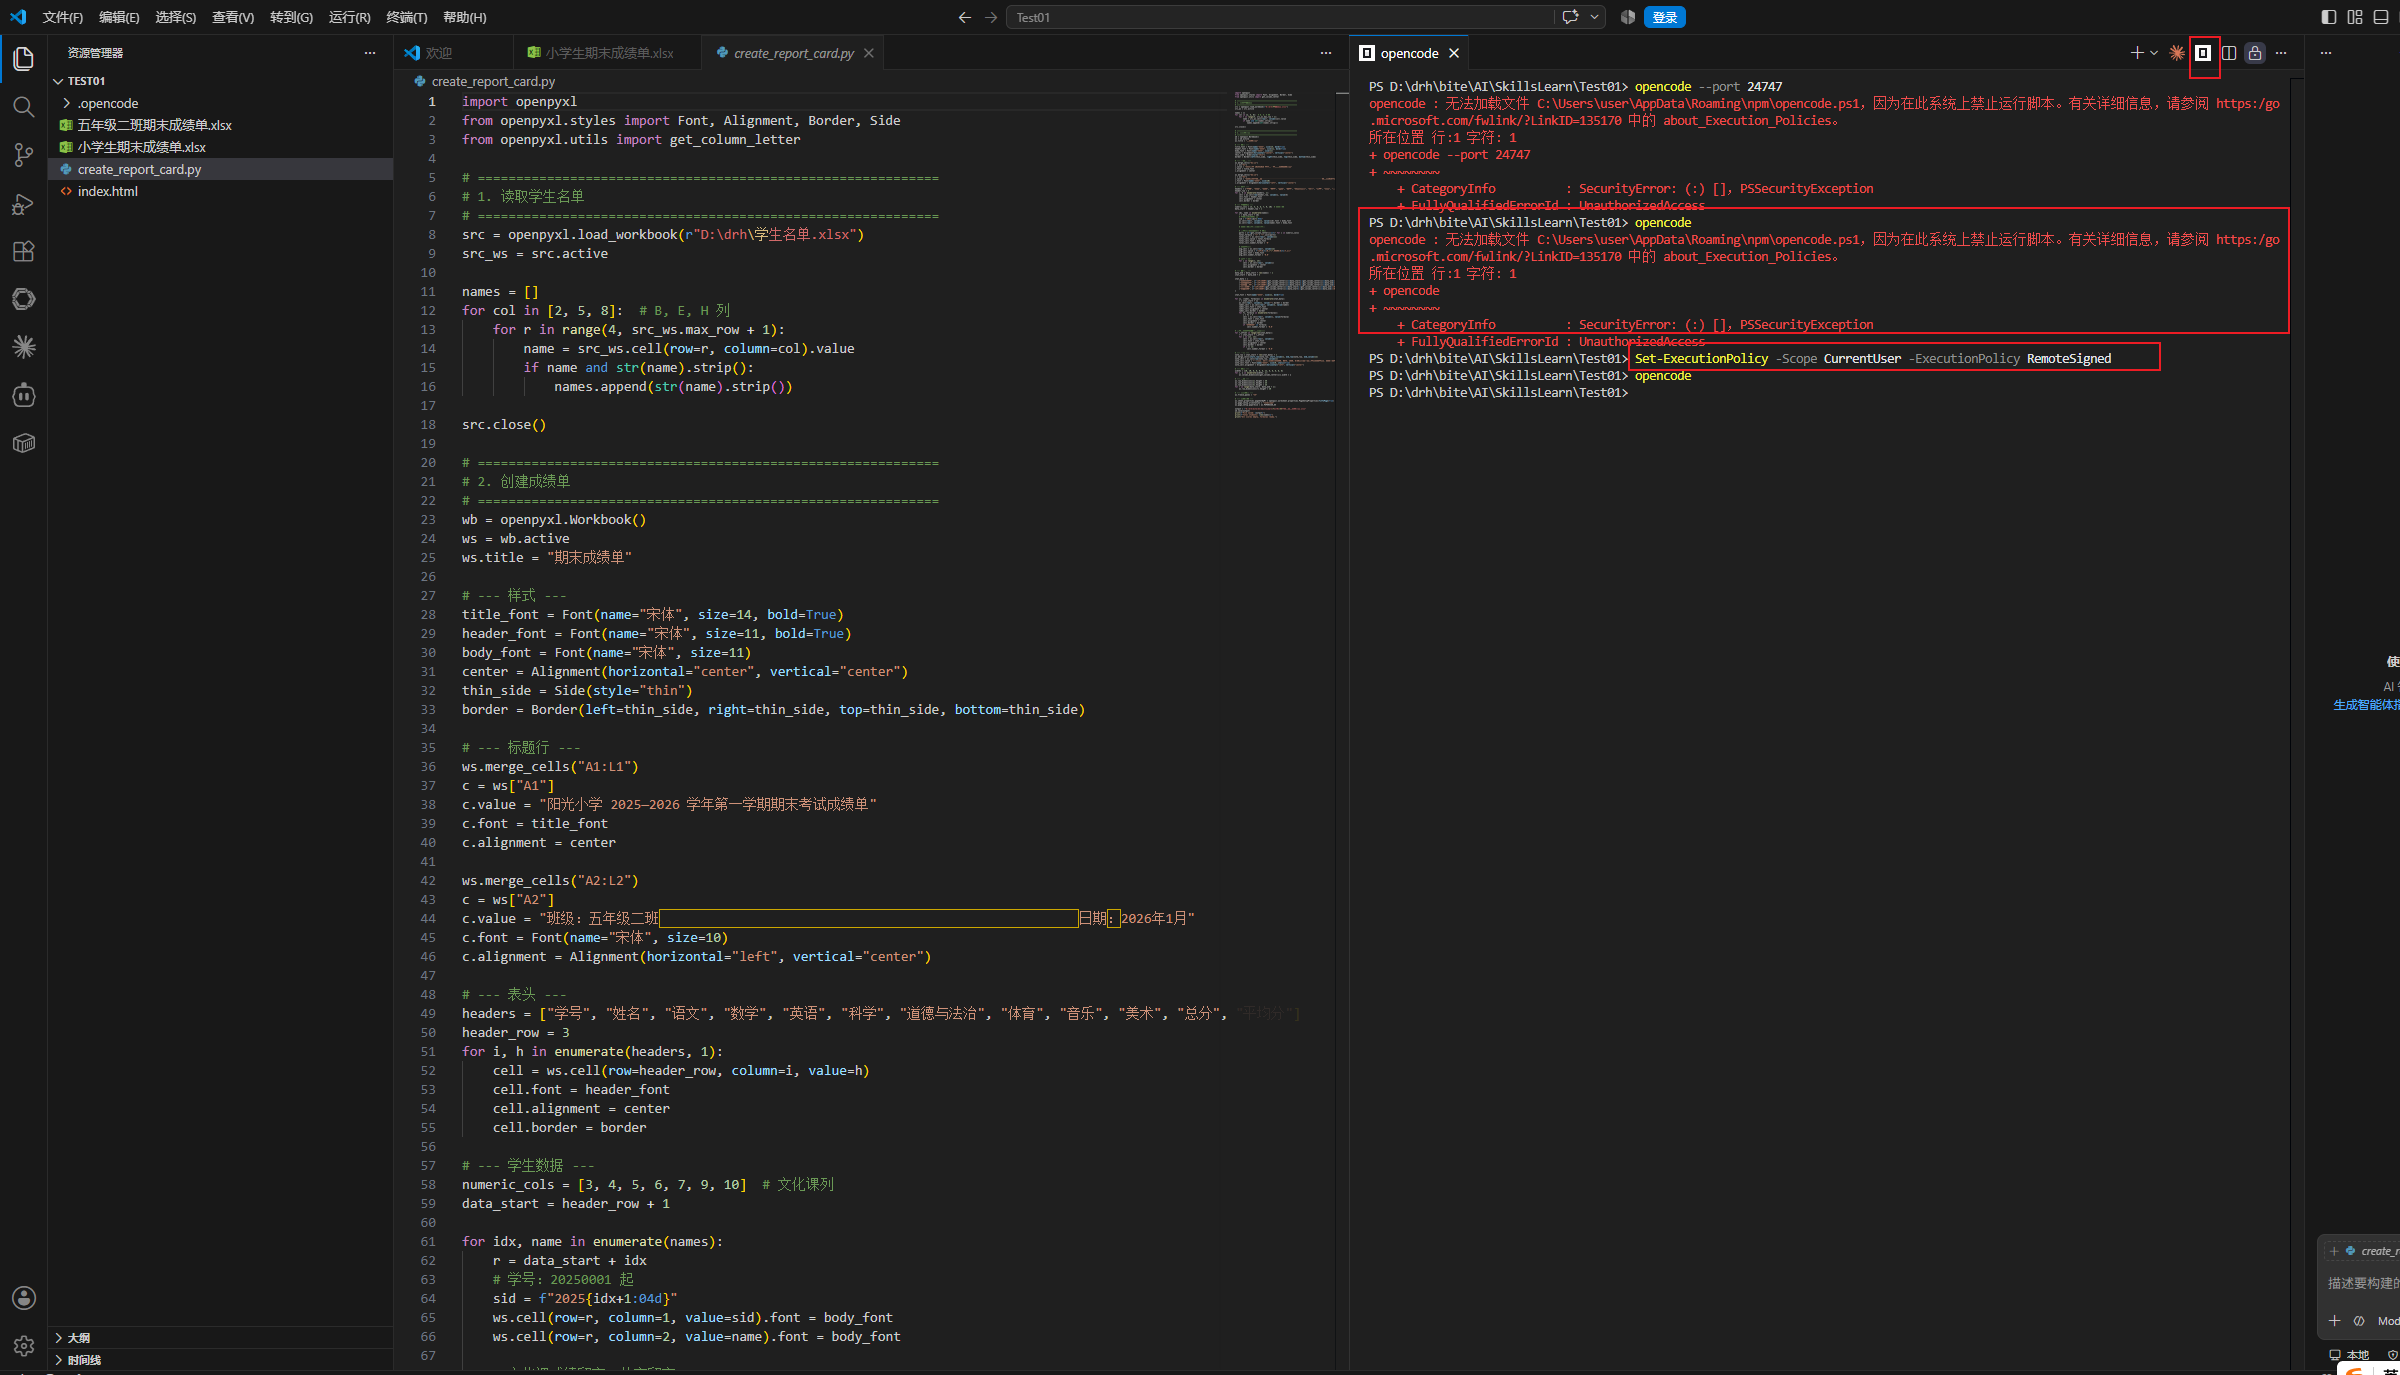Viewport: 2400px width, 1375px height.
Task: Open the Extensions view
Action: (24, 251)
